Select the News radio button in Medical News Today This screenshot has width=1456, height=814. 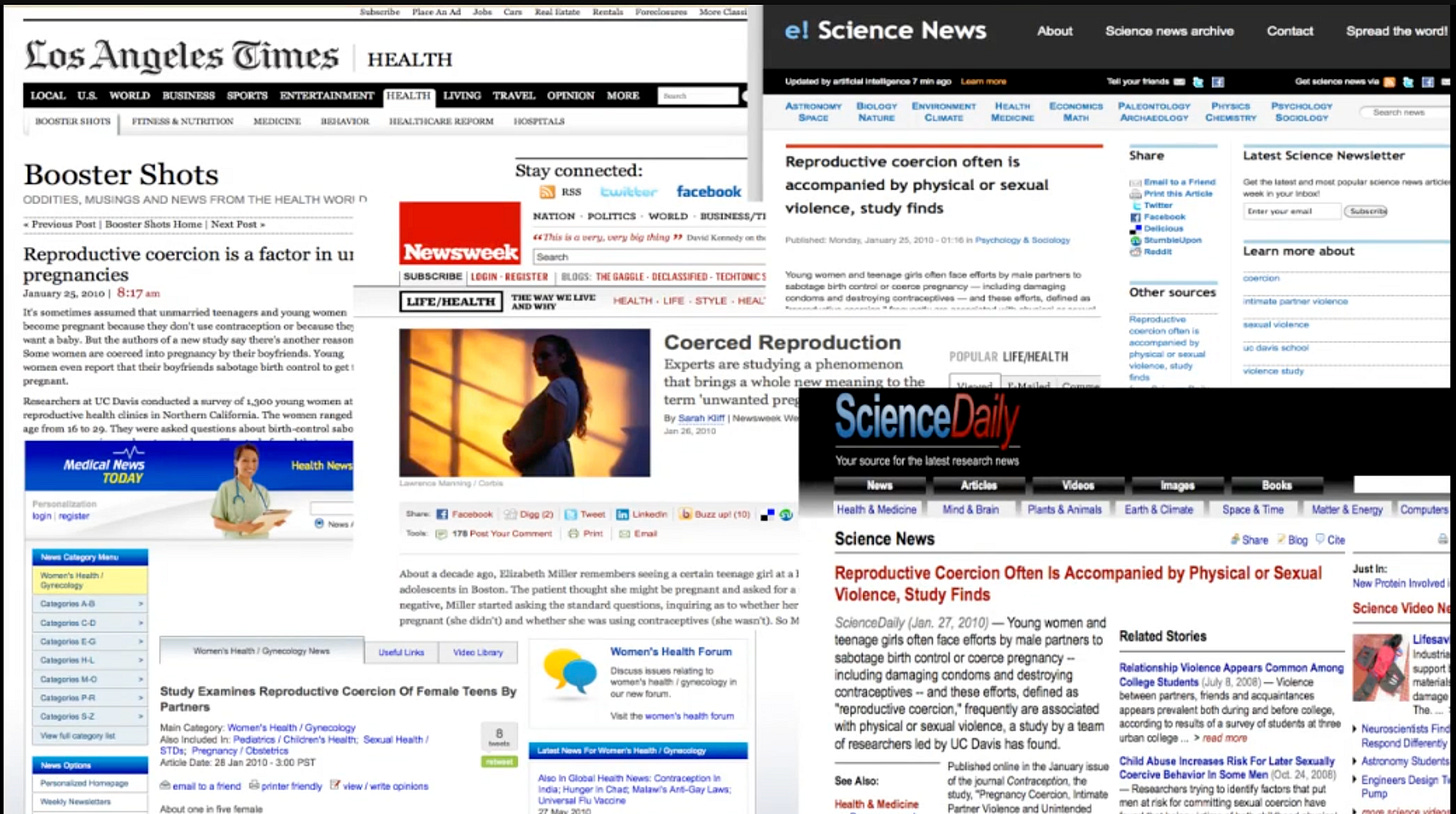pos(319,523)
